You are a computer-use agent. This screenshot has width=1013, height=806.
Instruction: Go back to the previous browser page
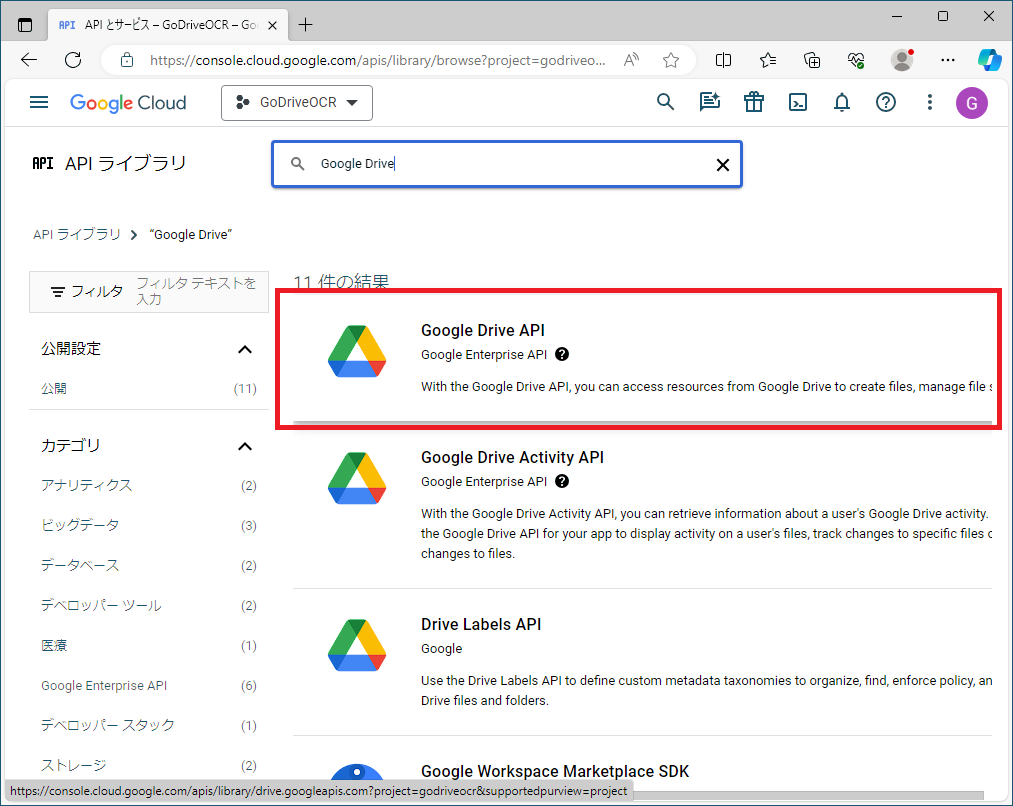[29, 60]
